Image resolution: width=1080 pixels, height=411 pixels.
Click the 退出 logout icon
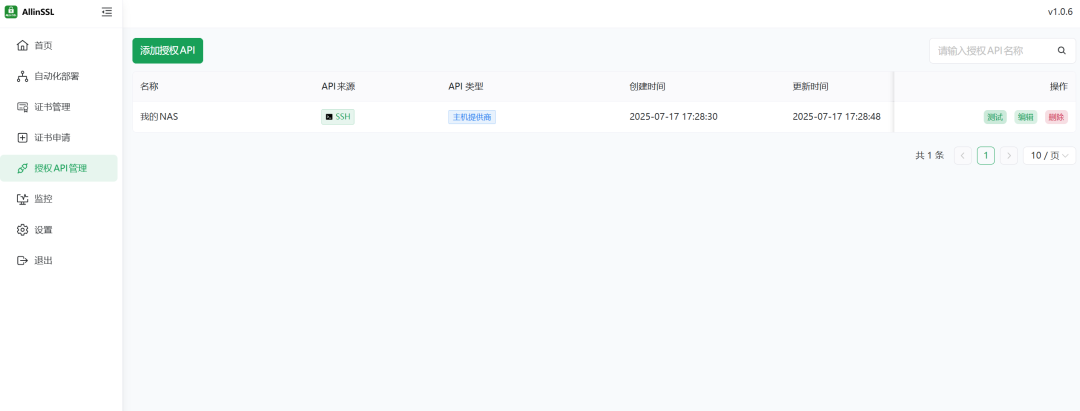pos(22,260)
